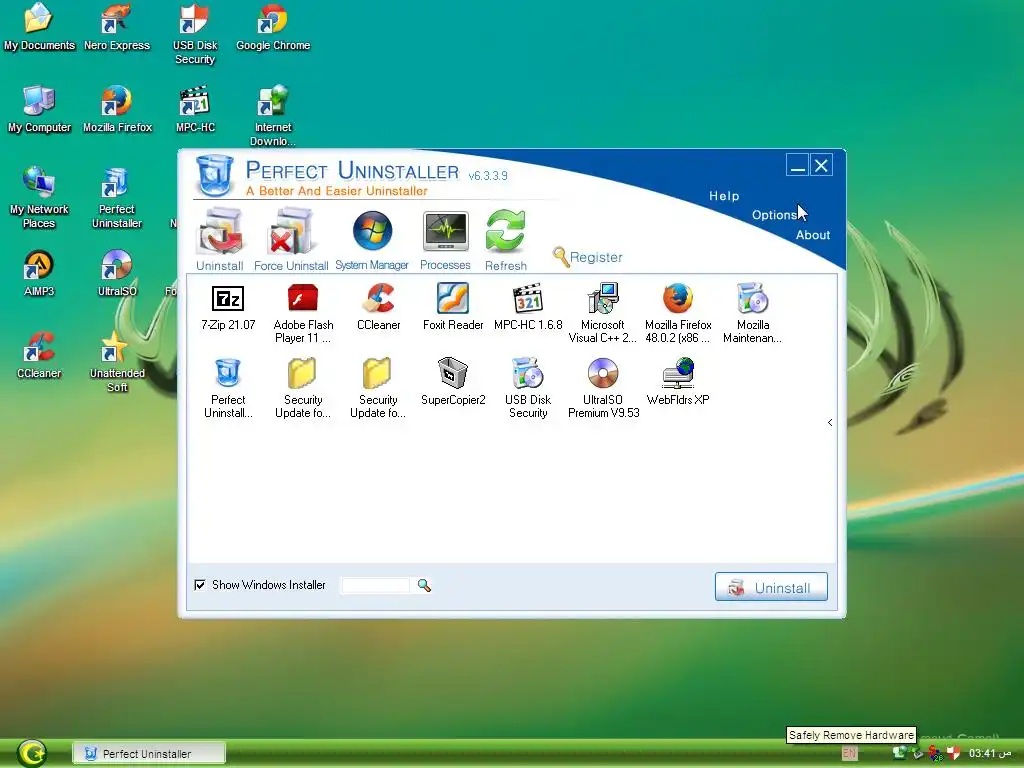Image resolution: width=1024 pixels, height=768 pixels.
Task: Click the magnifier search icon
Action: tap(424, 585)
